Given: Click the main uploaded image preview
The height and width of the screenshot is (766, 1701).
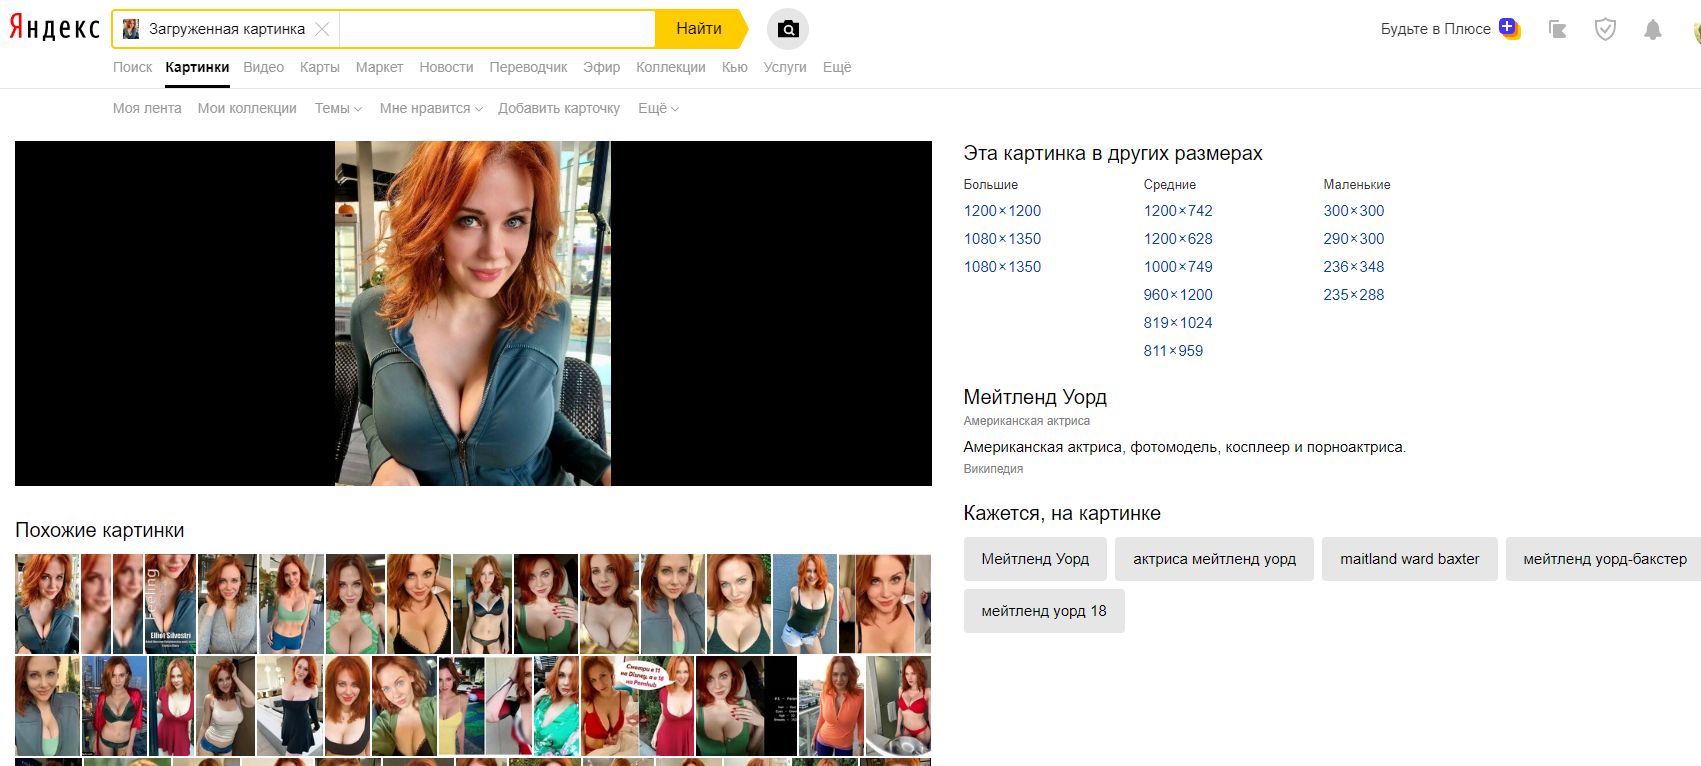Looking at the screenshot, I should [x=473, y=313].
